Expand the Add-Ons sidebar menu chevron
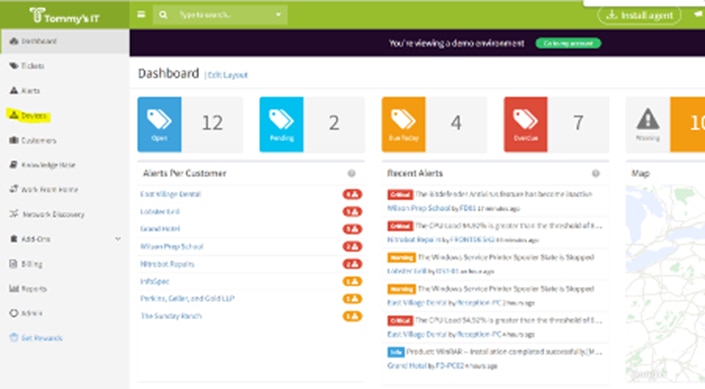Viewport: 705px width, 389px height. click(118, 239)
